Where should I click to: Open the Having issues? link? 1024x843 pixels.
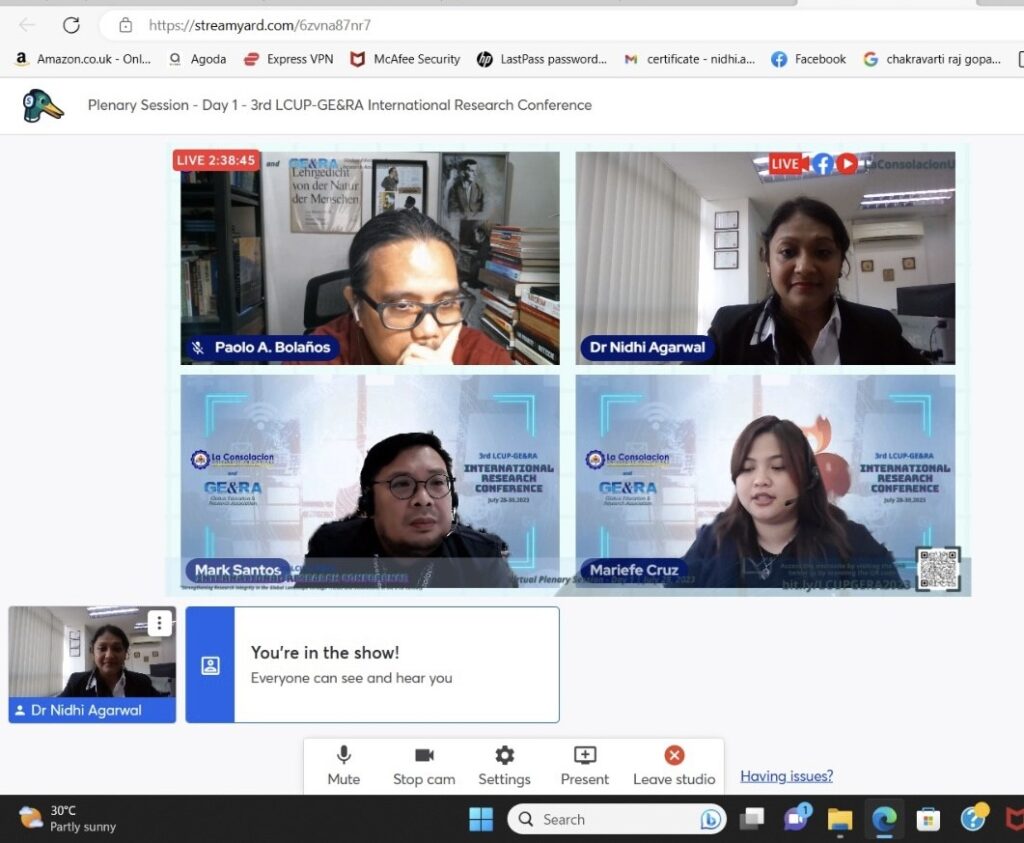pyautogui.click(x=786, y=776)
